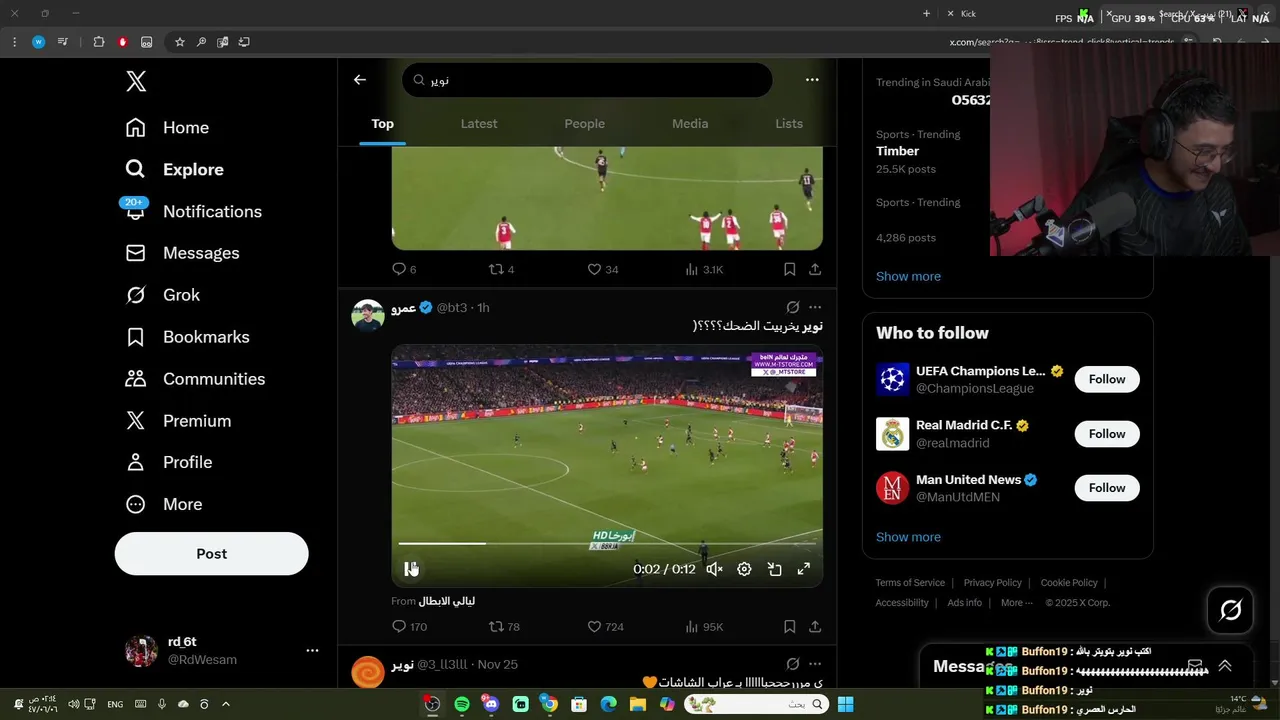Screen dimensions: 1280x720
Task: Follow Real Madrid C.F.
Action: pyautogui.click(x=1107, y=434)
